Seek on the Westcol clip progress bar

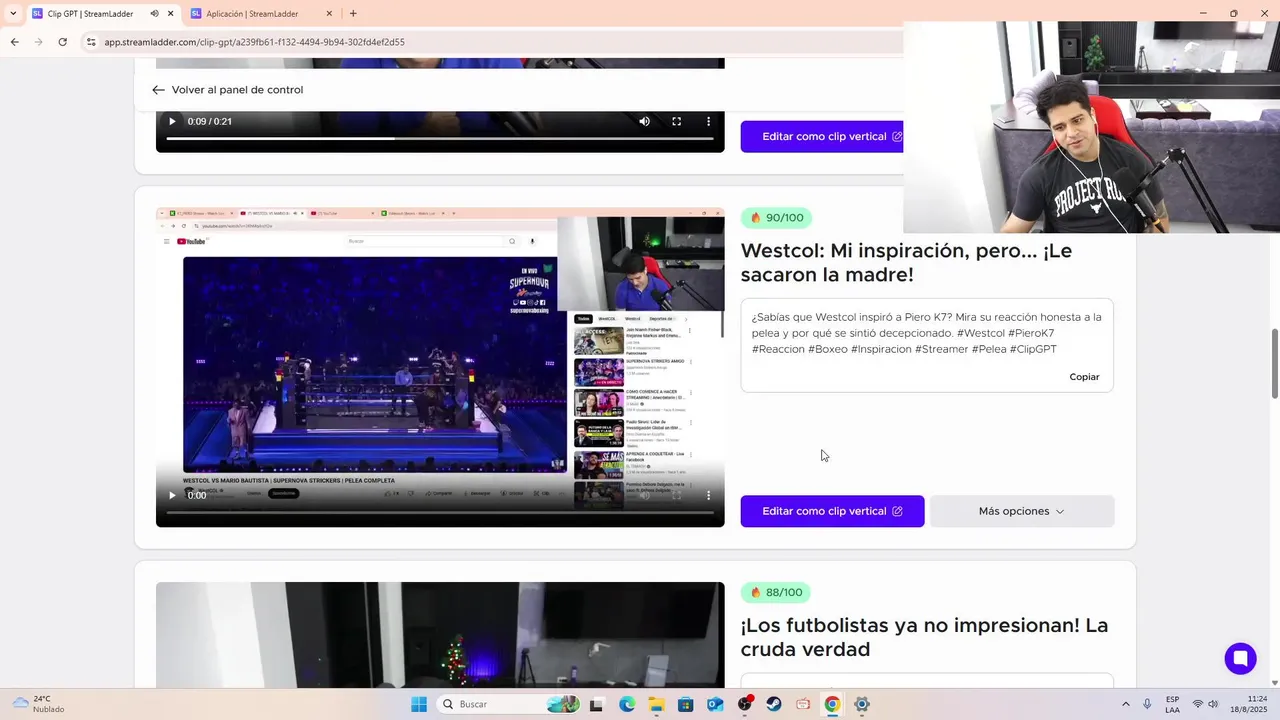440,512
